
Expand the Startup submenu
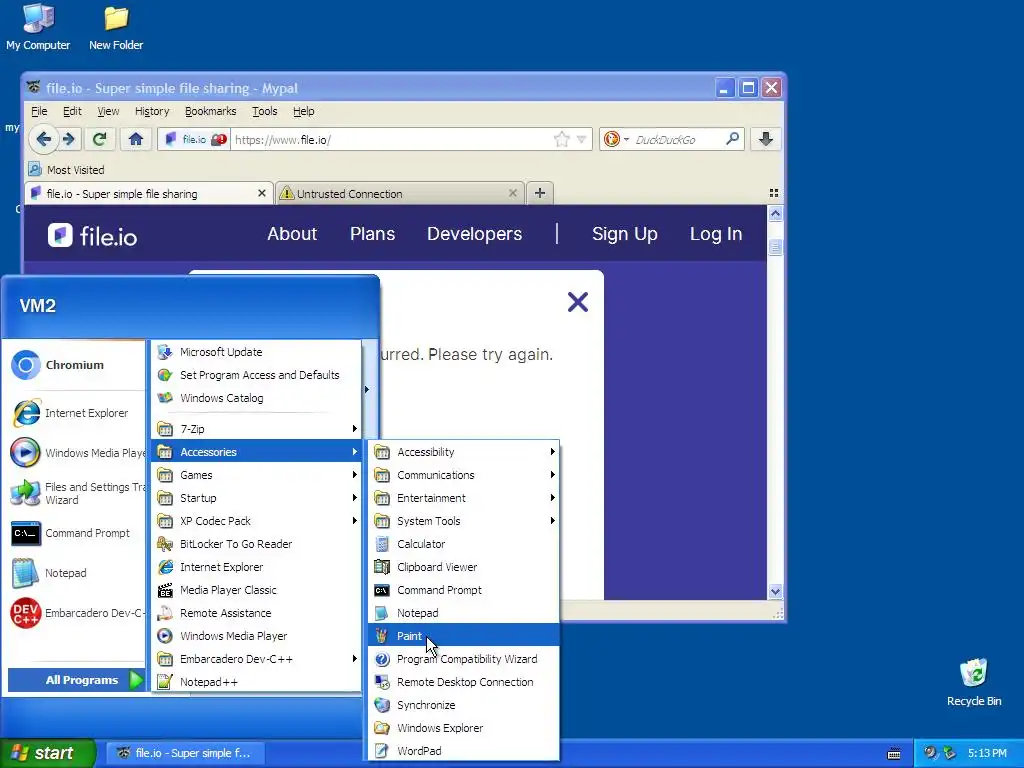256,498
